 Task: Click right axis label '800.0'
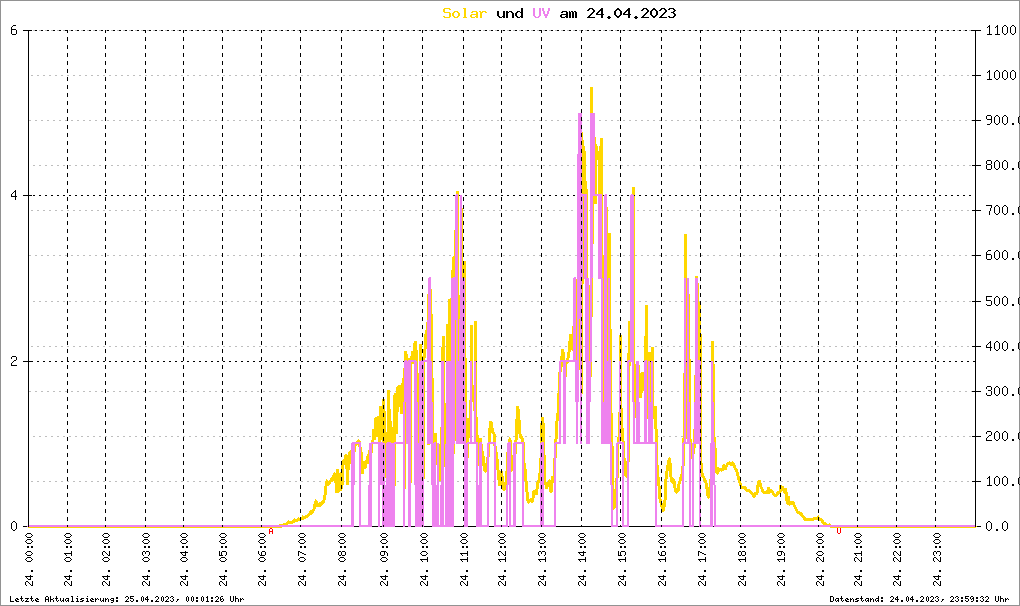coord(1002,165)
